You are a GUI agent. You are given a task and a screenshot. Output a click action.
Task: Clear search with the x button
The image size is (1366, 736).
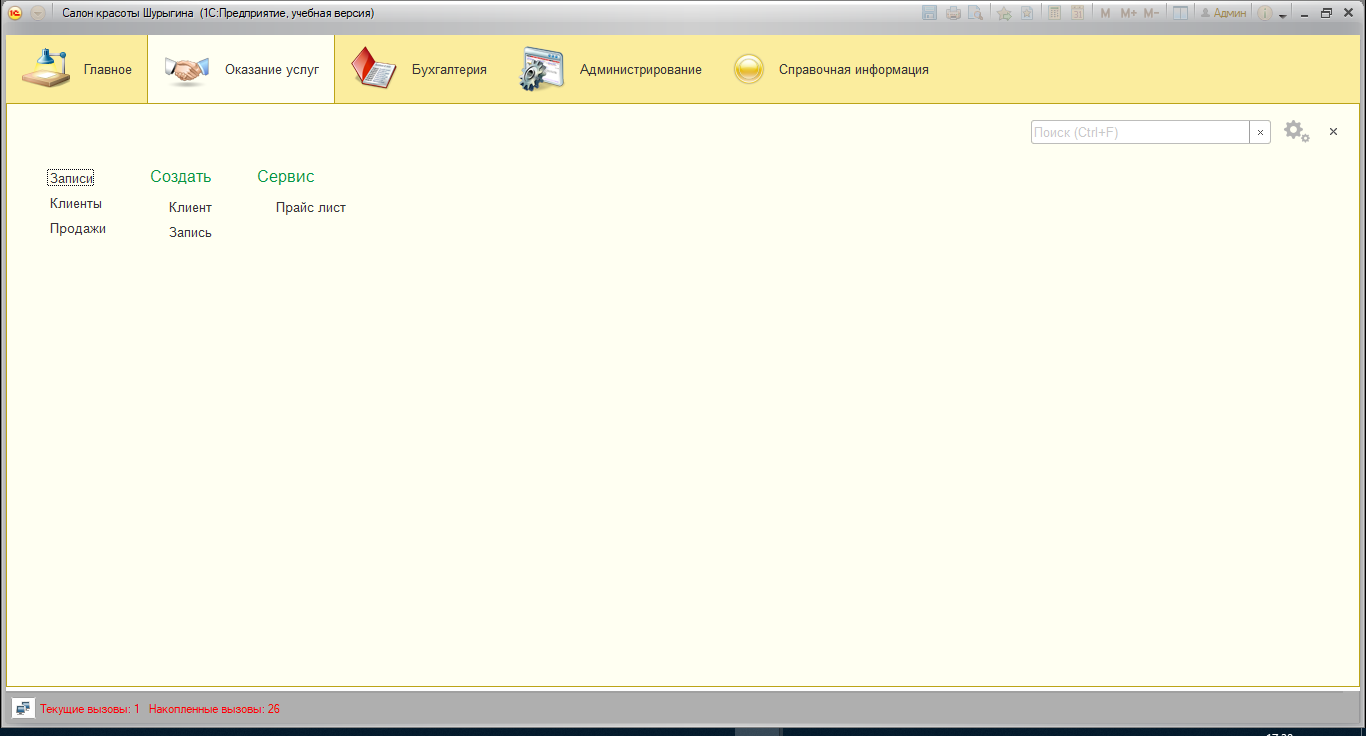[x=1260, y=132]
